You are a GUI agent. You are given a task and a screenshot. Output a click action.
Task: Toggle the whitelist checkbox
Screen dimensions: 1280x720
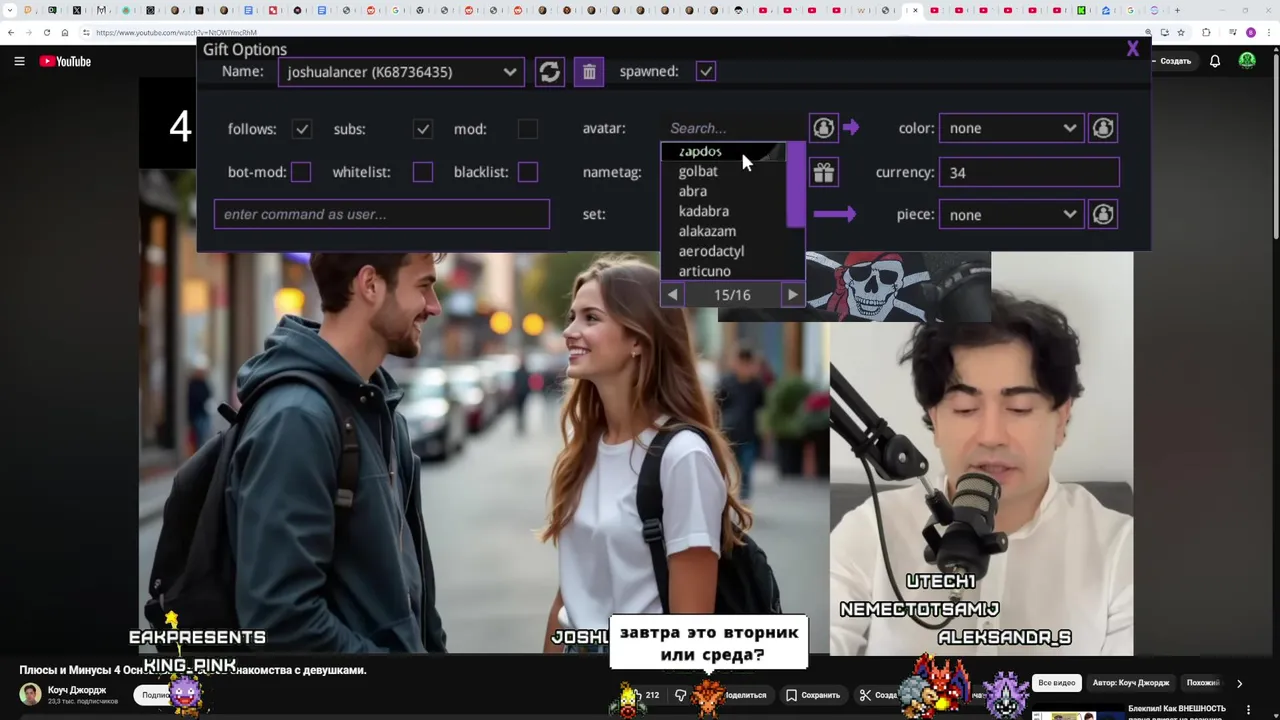[423, 172]
